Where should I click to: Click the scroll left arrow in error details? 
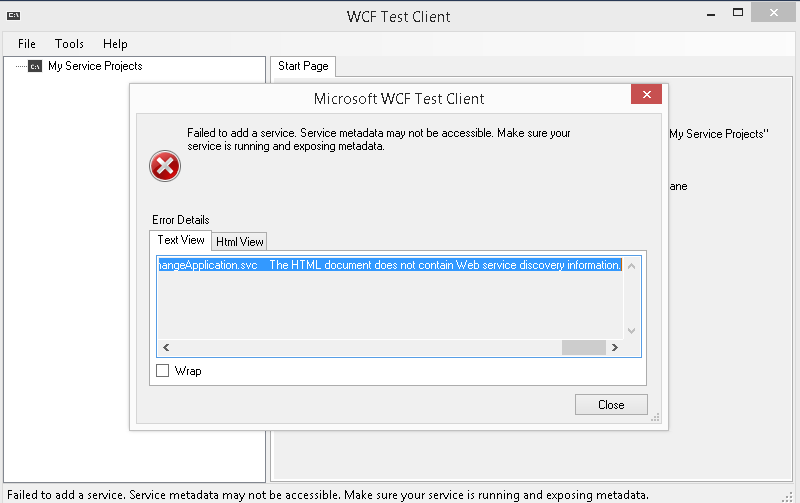pyautogui.click(x=166, y=347)
